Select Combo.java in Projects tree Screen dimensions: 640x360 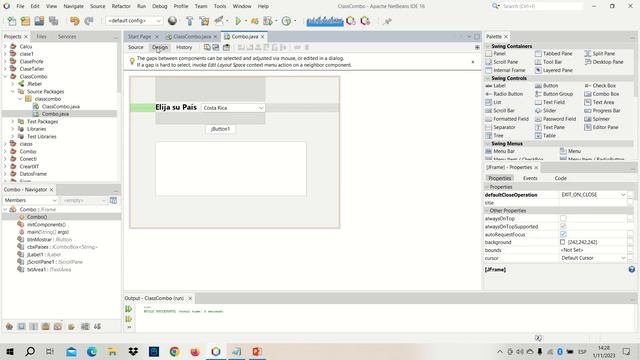tap(55, 114)
